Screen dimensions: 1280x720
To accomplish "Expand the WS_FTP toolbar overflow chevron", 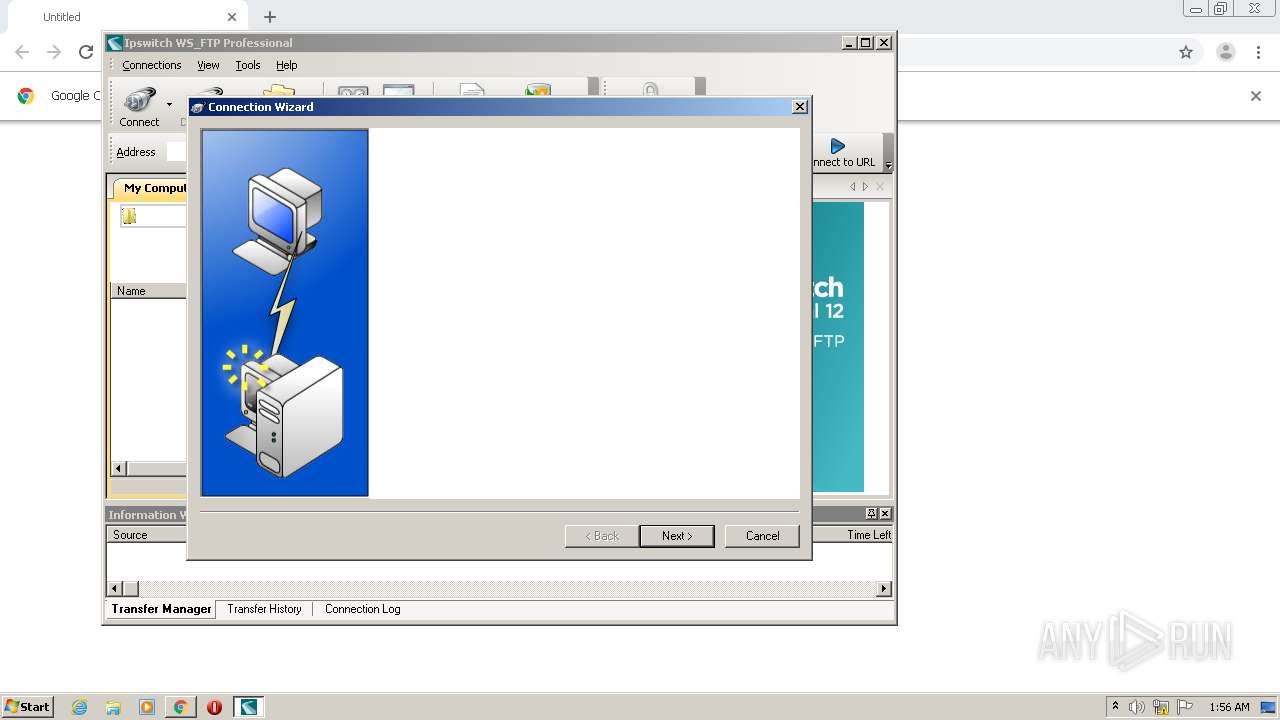I will pos(888,166).
